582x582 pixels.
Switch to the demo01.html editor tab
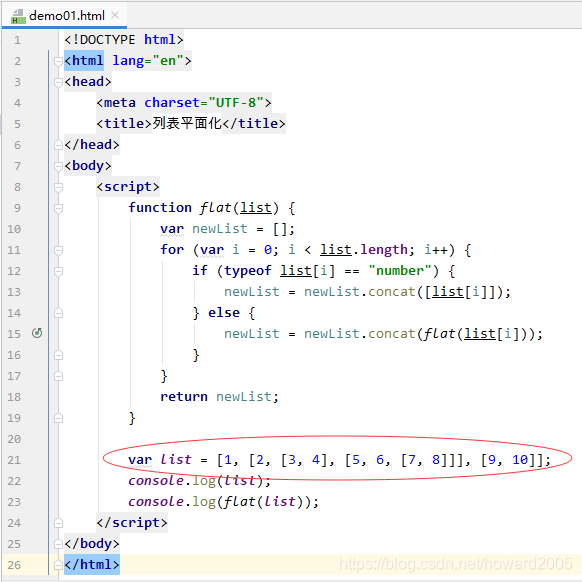pos(65,16)
